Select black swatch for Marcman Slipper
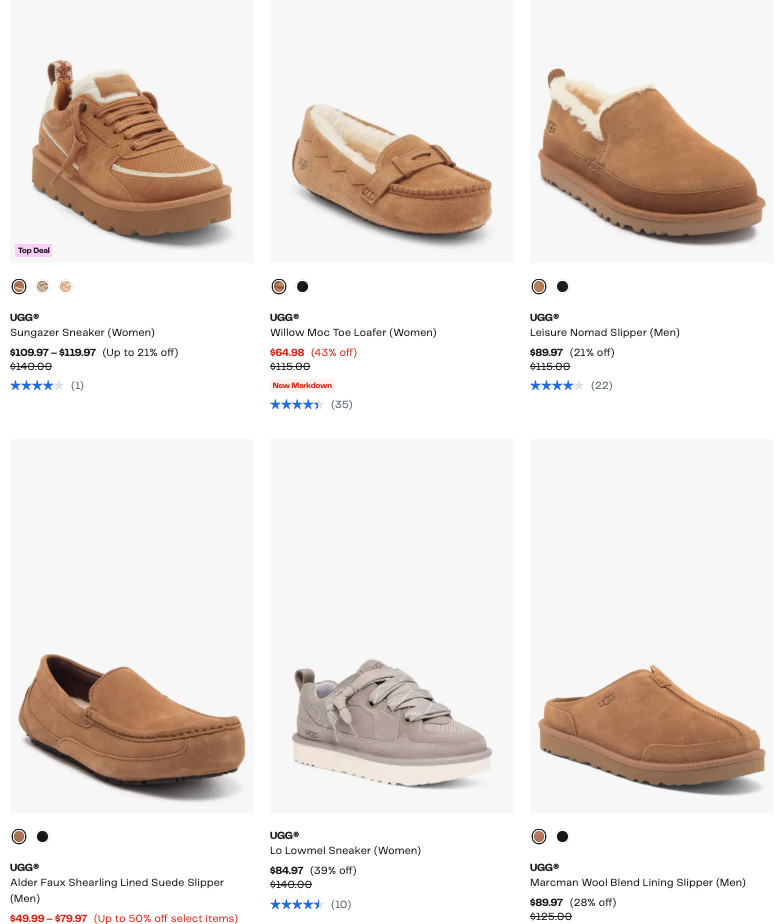 coord(563,837)
